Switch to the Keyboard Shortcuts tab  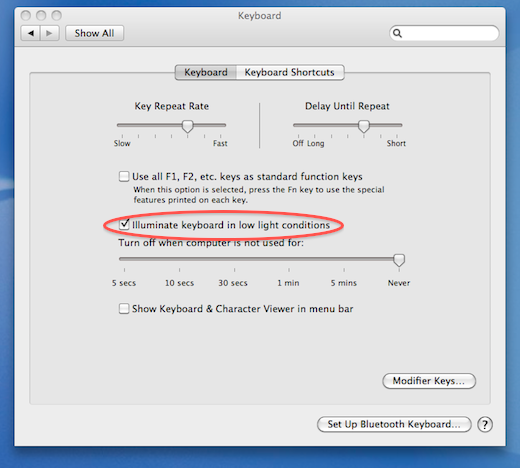point(290,72)
